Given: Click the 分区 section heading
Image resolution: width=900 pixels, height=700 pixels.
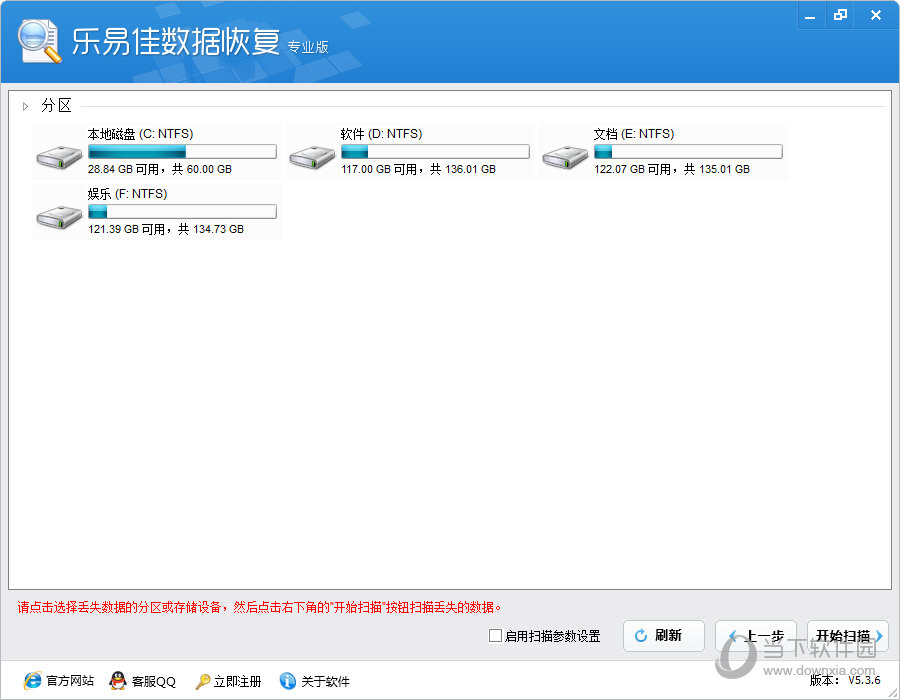Looking at the screenshot, I should point(56,106).
